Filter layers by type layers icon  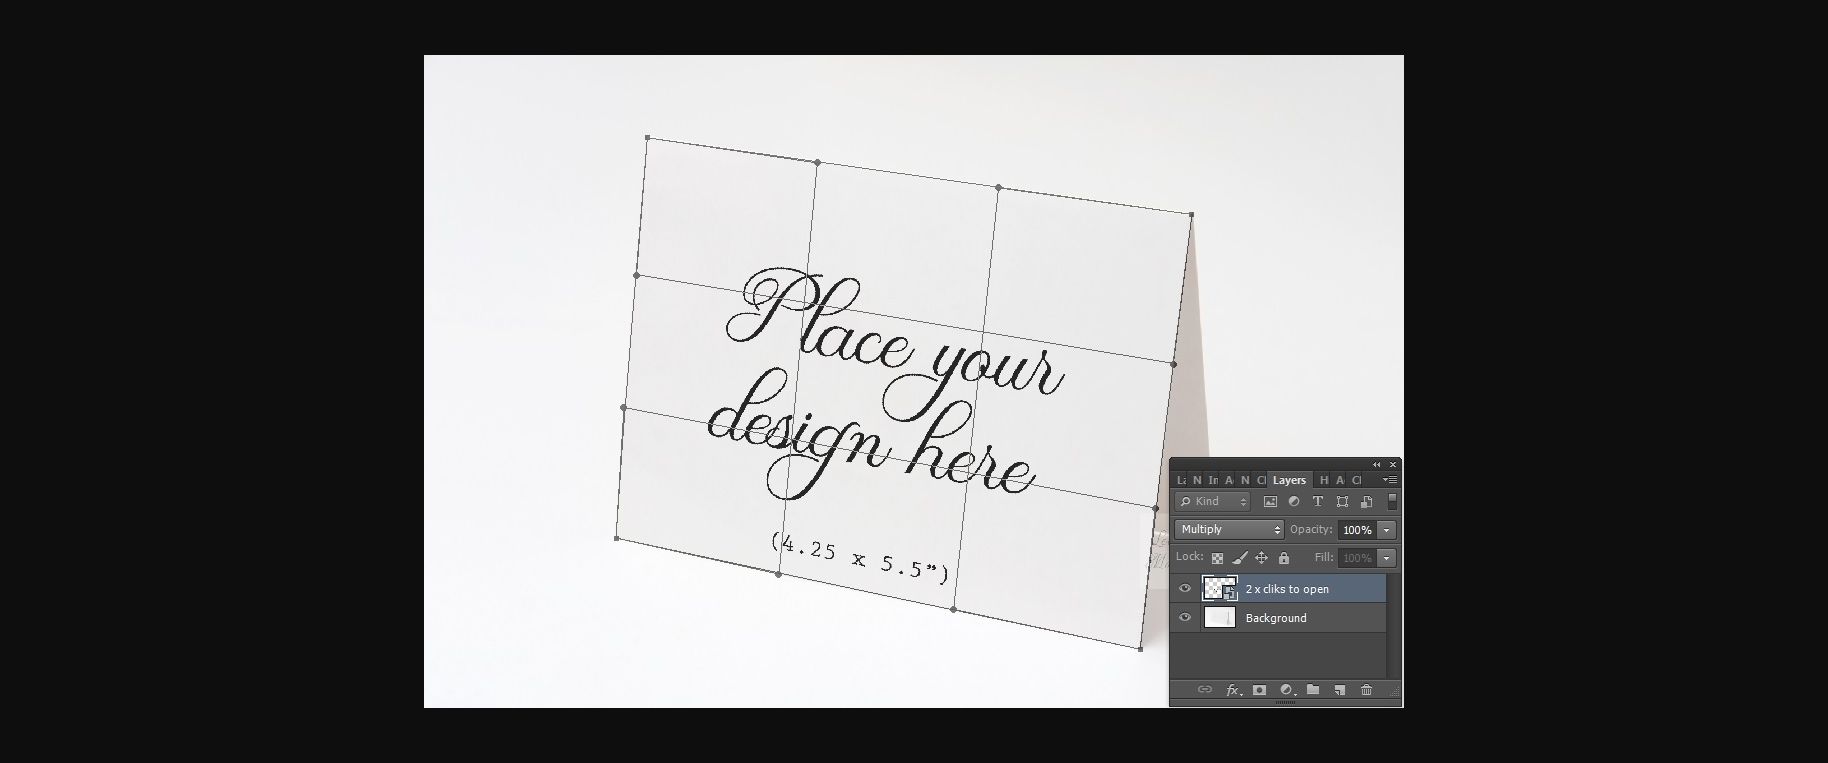pyautogui.click(x=1318, y=502)
